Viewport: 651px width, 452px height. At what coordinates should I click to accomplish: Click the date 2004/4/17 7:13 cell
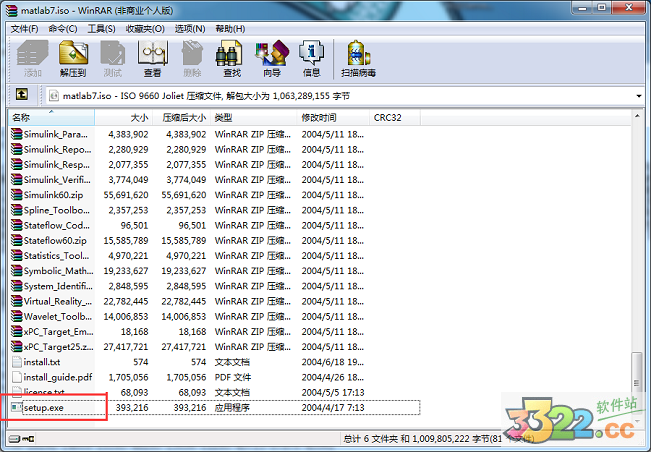333,408
